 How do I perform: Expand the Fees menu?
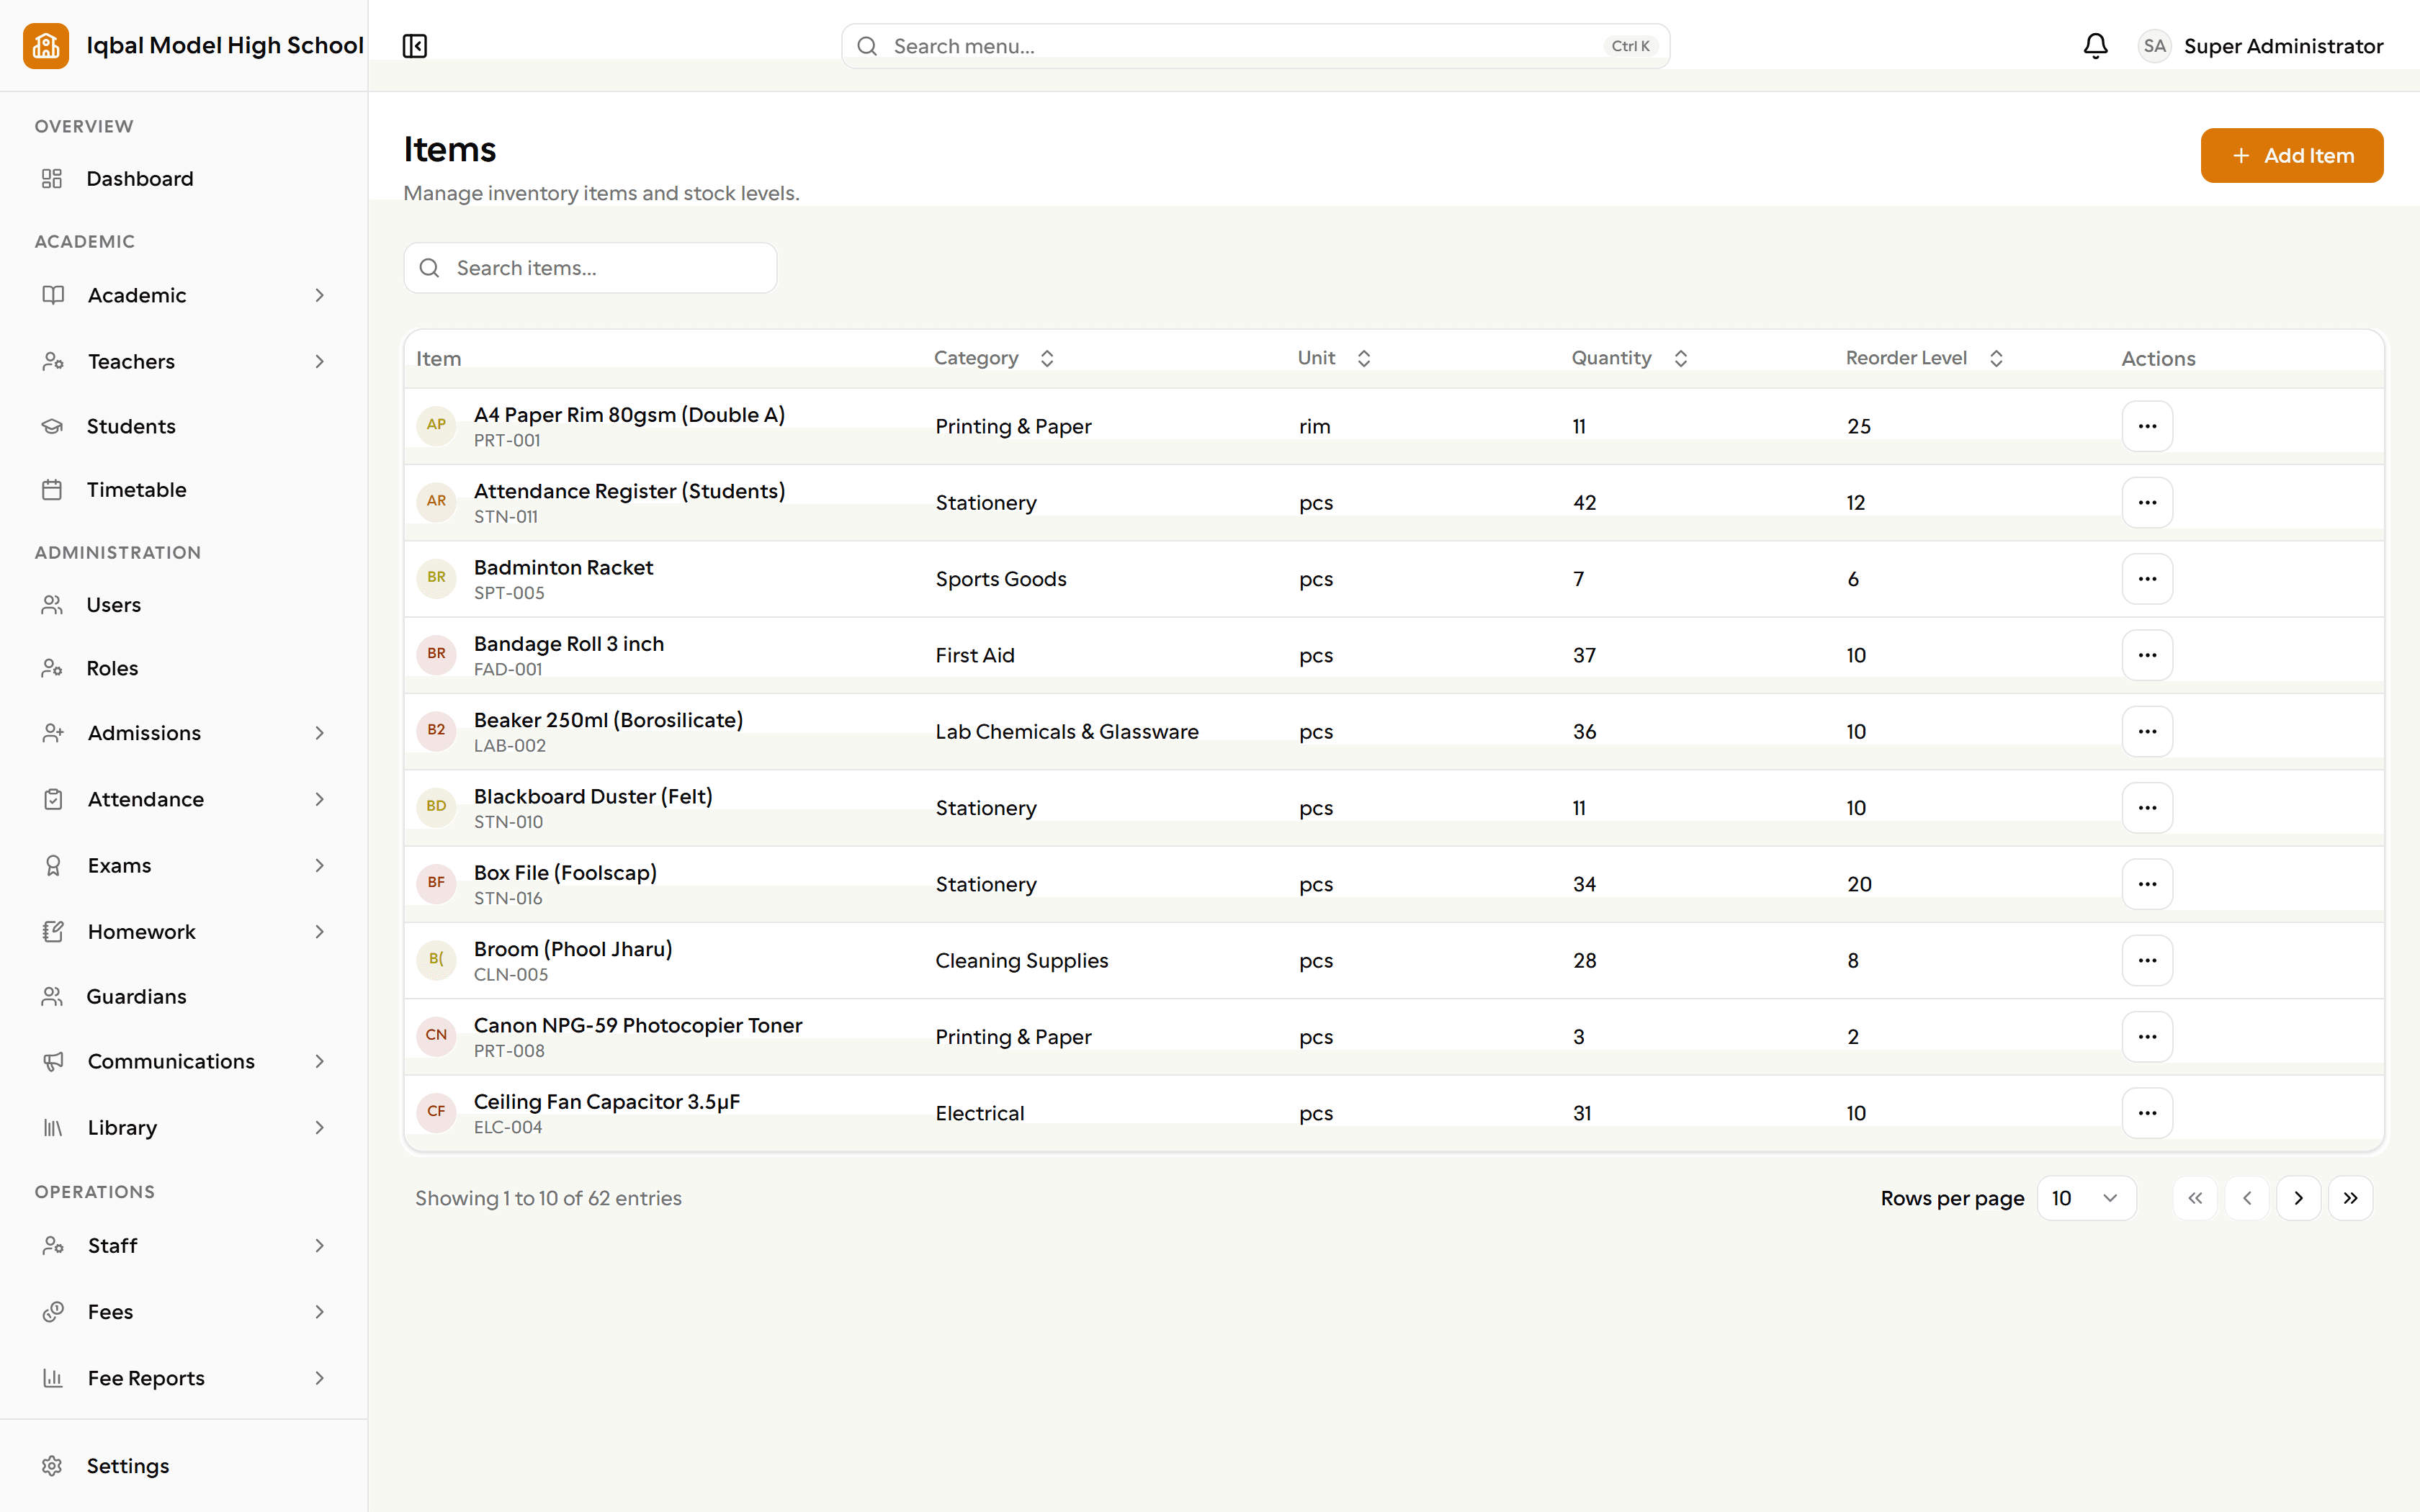tap(184, 1311)
